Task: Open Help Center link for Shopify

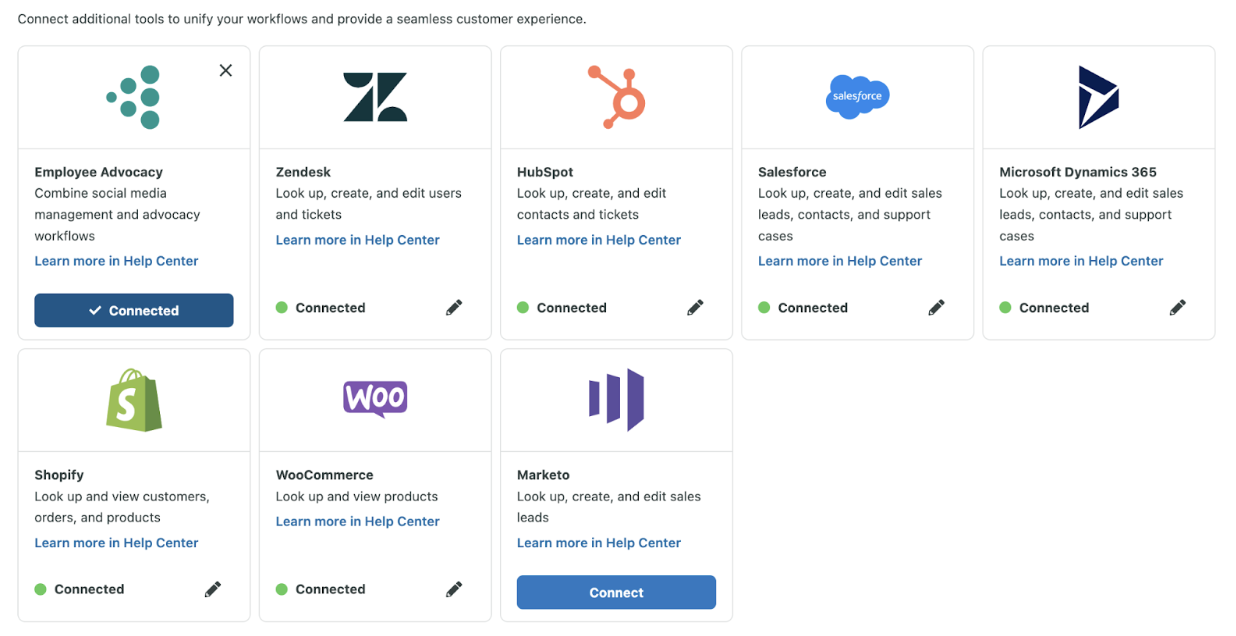Action: (117, 543)
